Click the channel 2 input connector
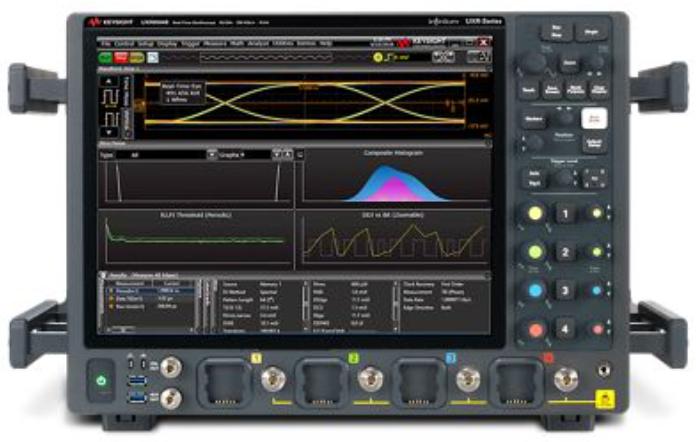Viewport: 696px width, 442px height. pos(370,379)
